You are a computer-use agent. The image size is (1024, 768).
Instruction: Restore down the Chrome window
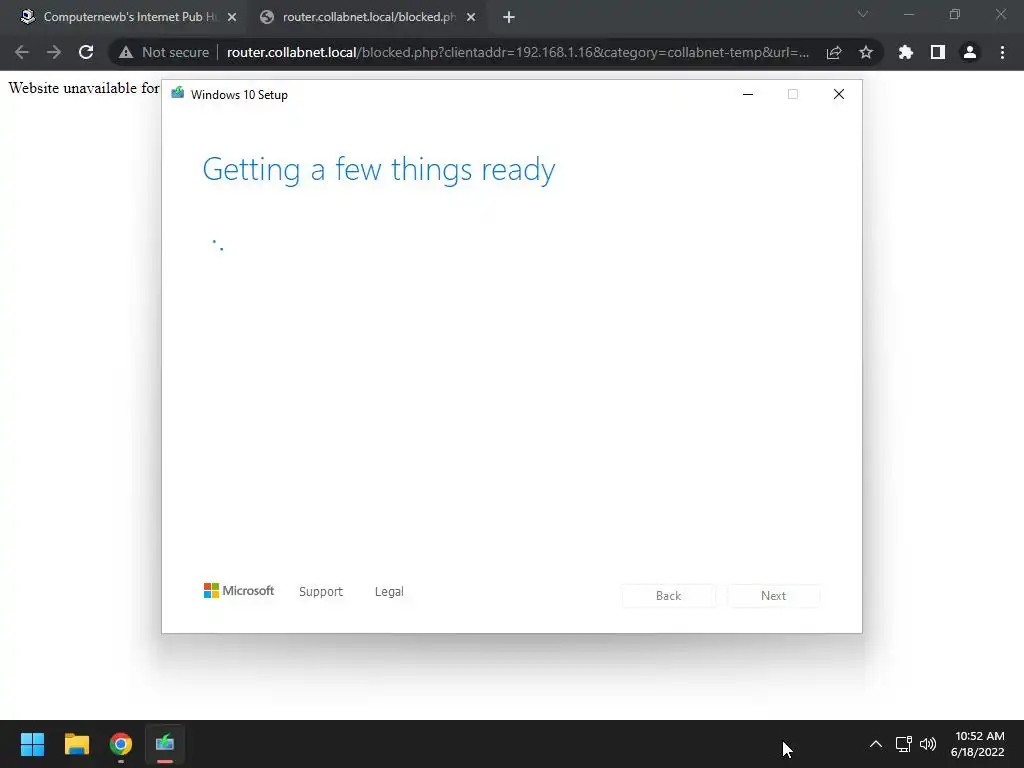tap(955, 14)
